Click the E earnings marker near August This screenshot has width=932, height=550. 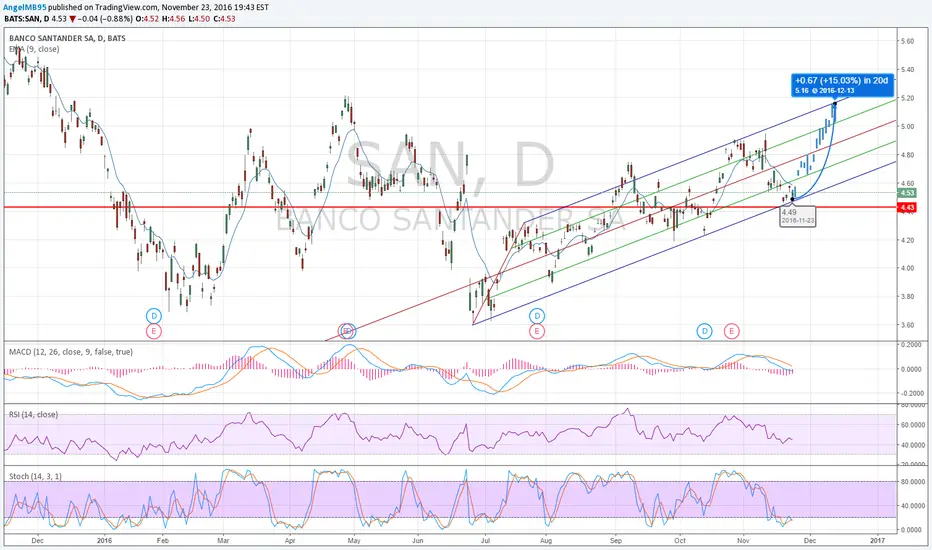tap(537, 331)
